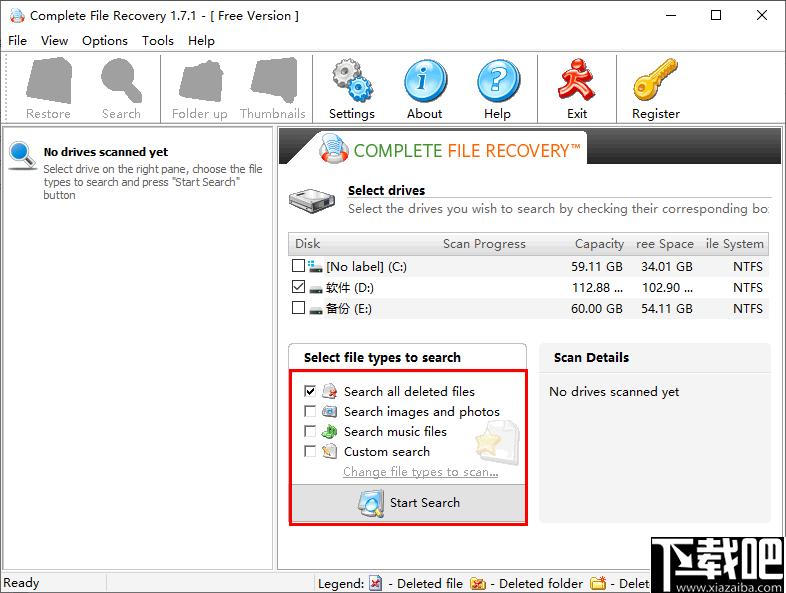This screenshot has height=593, width=786.
Task: Click the Folder up toolbar icon
Action: (x=200, y=81)
